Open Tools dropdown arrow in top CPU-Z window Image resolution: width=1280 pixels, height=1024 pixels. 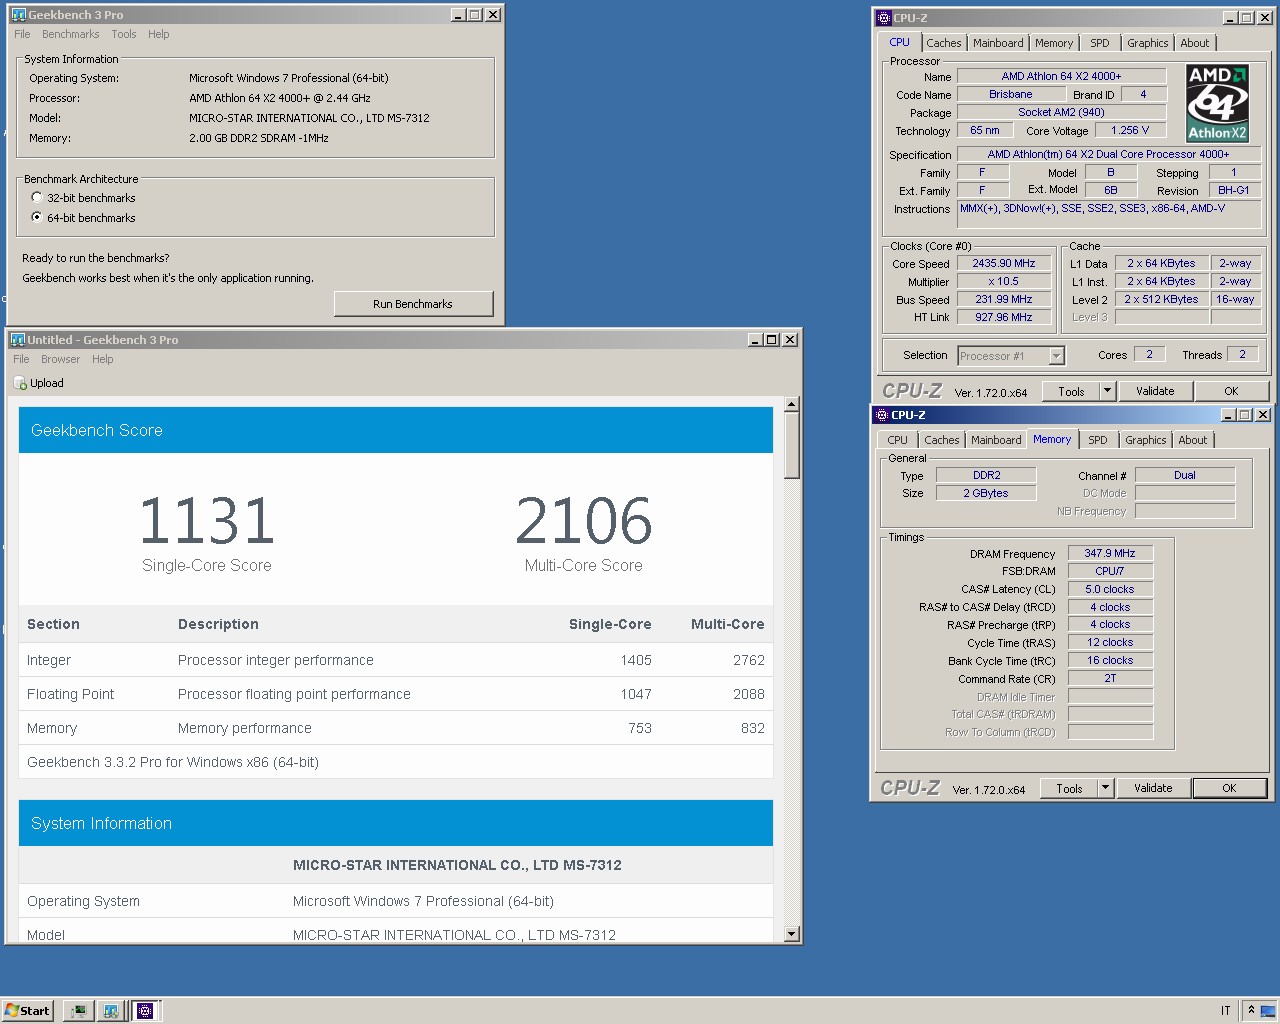tap(1107, 391)
